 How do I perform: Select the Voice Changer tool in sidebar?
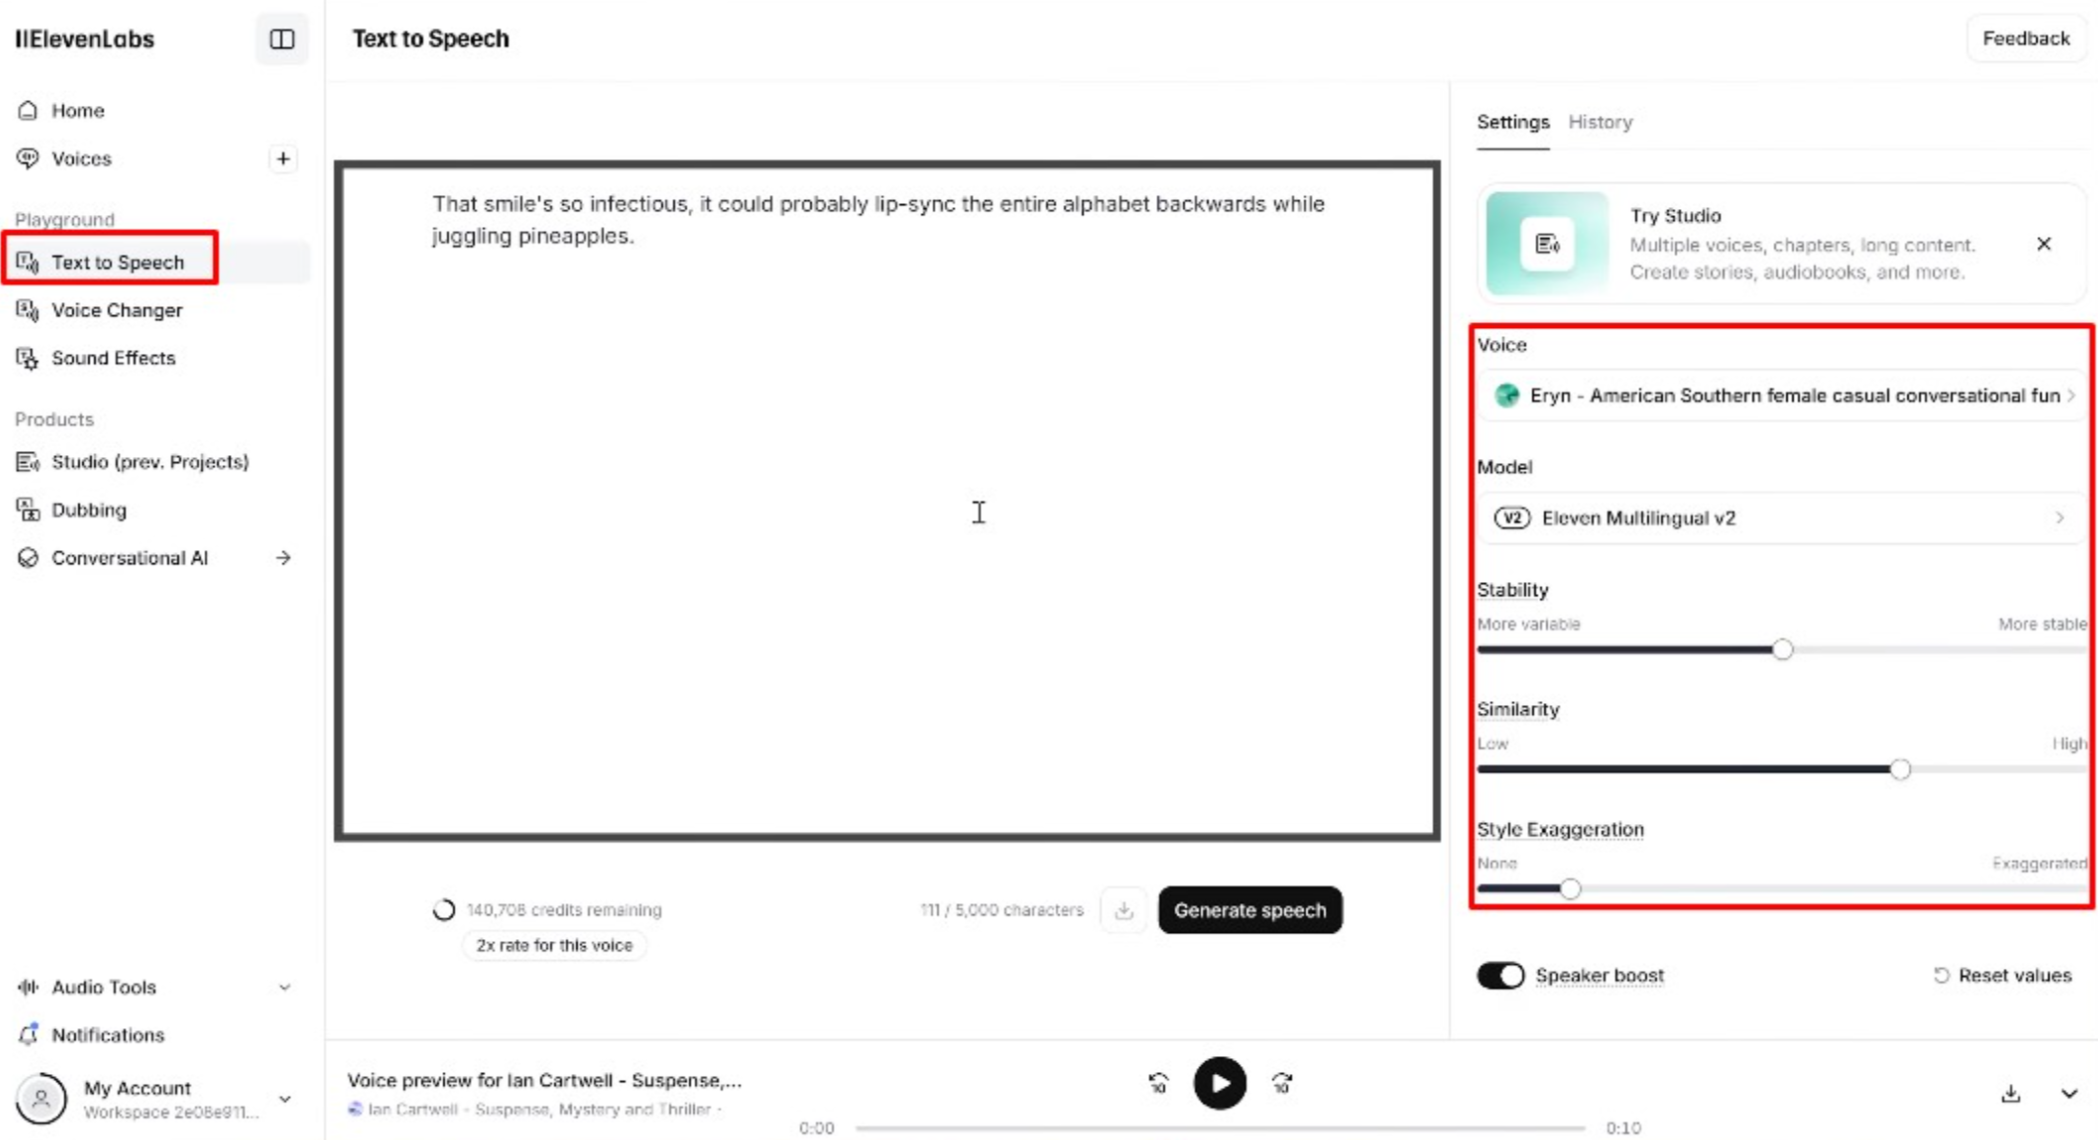[116, 310]
